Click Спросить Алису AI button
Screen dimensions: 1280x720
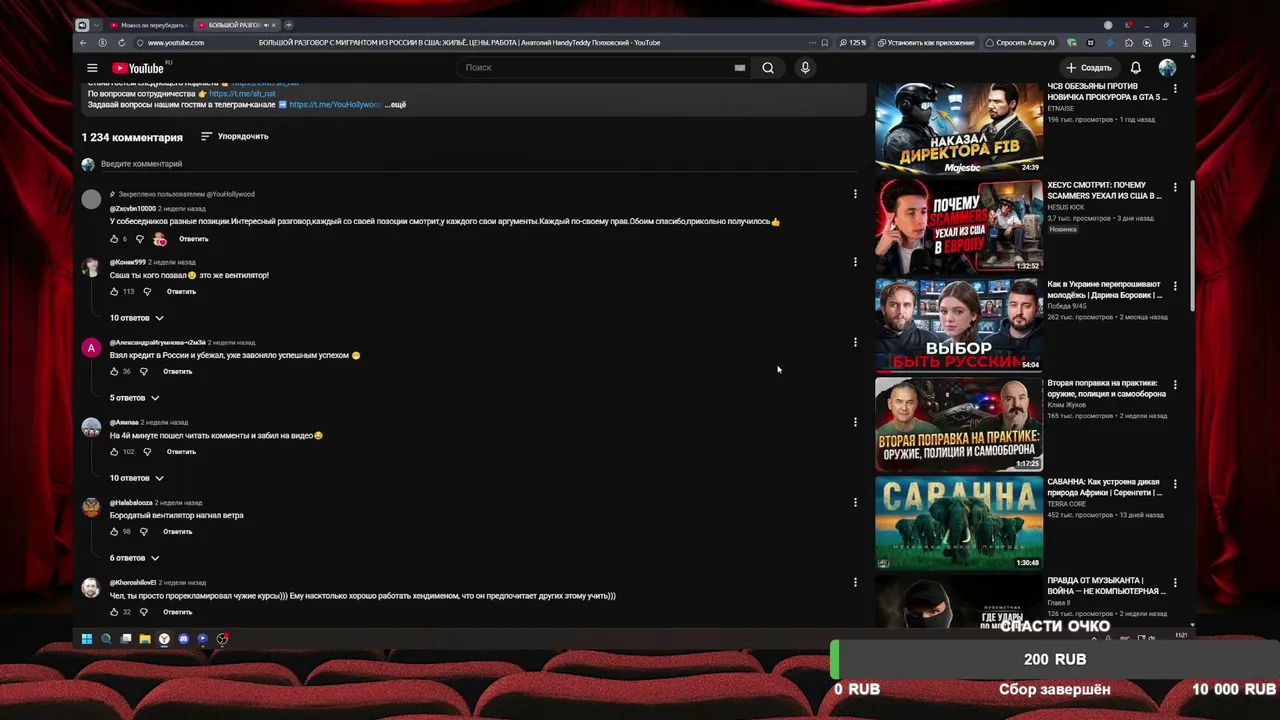[1020, 43]
